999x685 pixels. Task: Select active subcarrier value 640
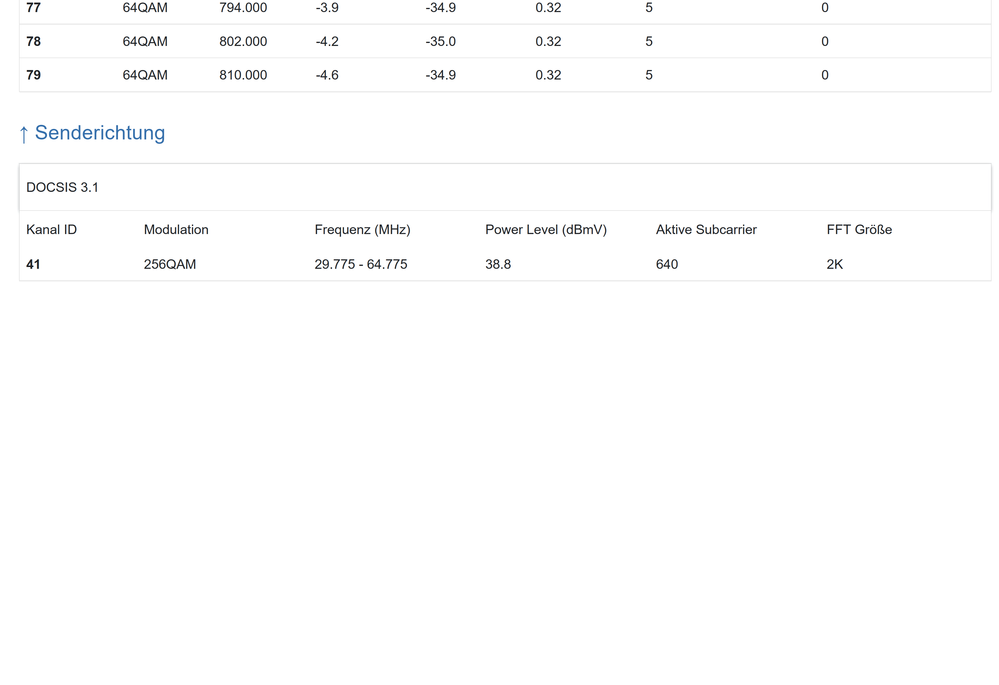point(666,264)
